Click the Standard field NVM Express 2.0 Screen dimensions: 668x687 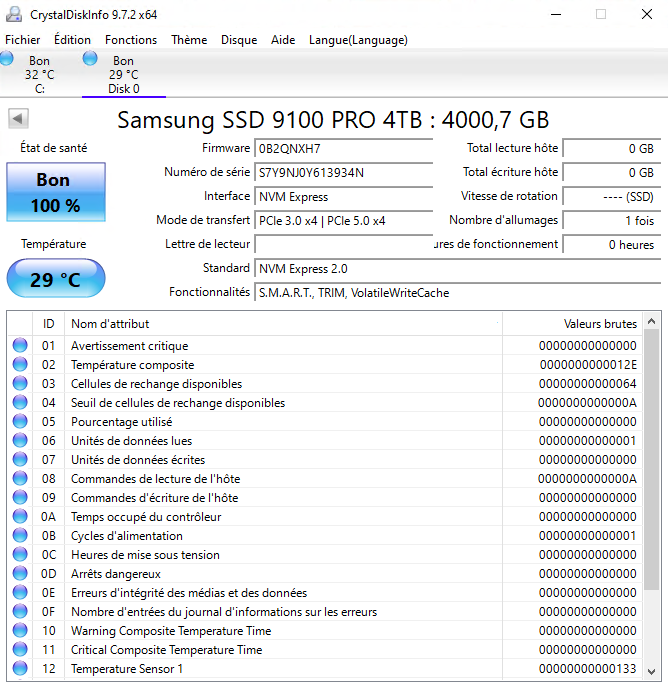[457, 269]
